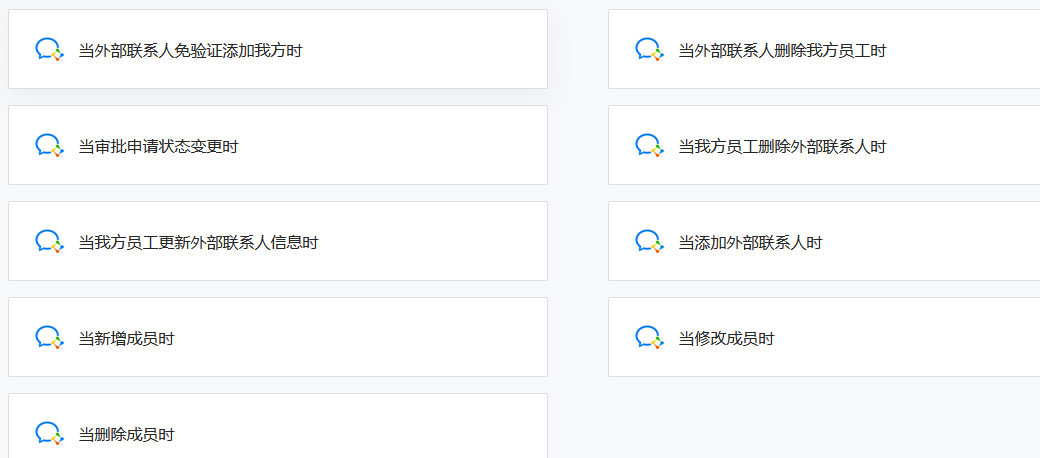Choose the 当我方员工更新外部联系人信息时 text
The width and height of the screenshot is (1040, 458).
click(198, 243)
